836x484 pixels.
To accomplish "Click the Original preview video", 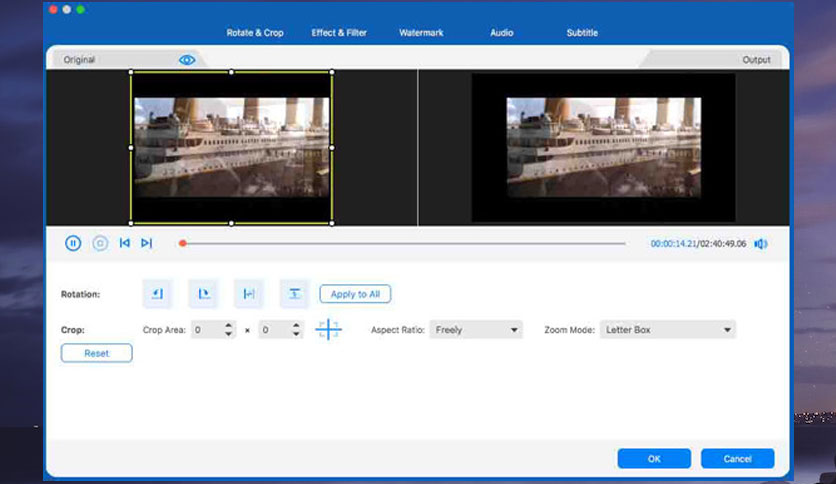I will click(231, 148).
